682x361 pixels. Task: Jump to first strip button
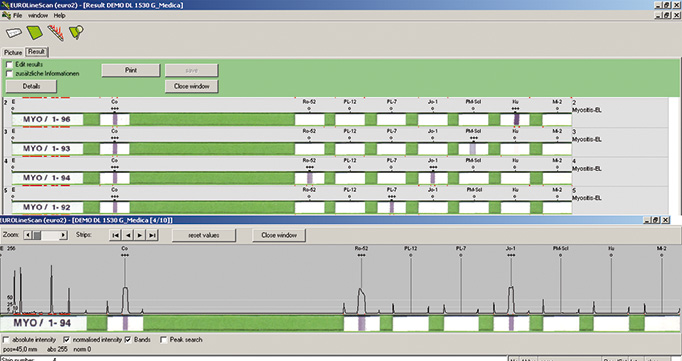(115, 235)
